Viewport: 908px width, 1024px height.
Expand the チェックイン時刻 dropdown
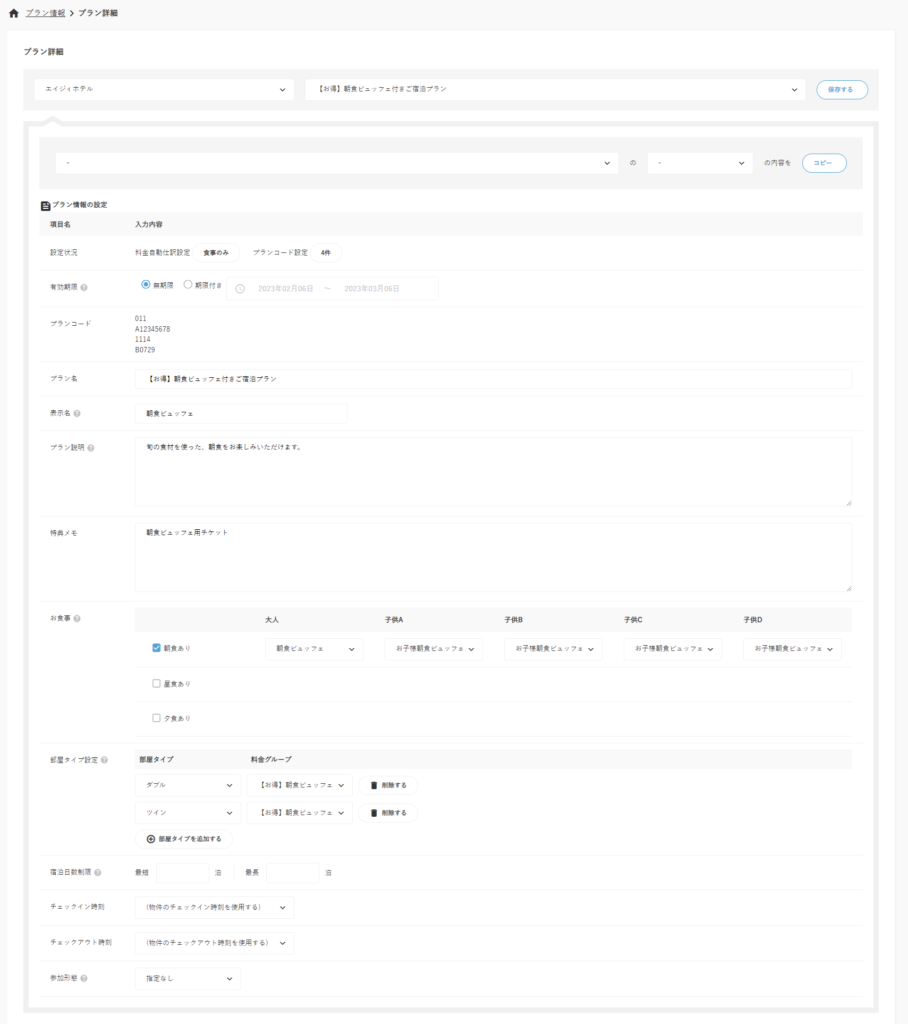(214, 908)
